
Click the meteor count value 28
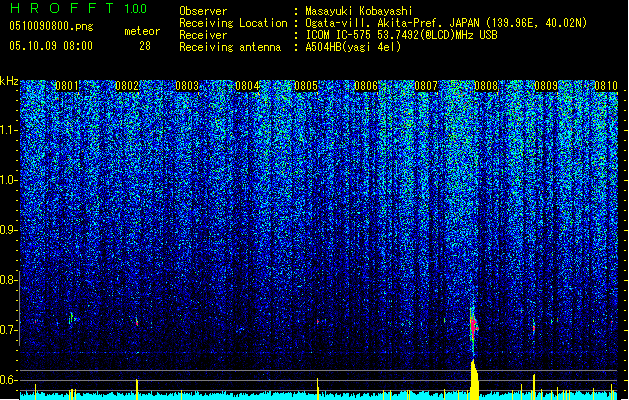click(145, 46)
